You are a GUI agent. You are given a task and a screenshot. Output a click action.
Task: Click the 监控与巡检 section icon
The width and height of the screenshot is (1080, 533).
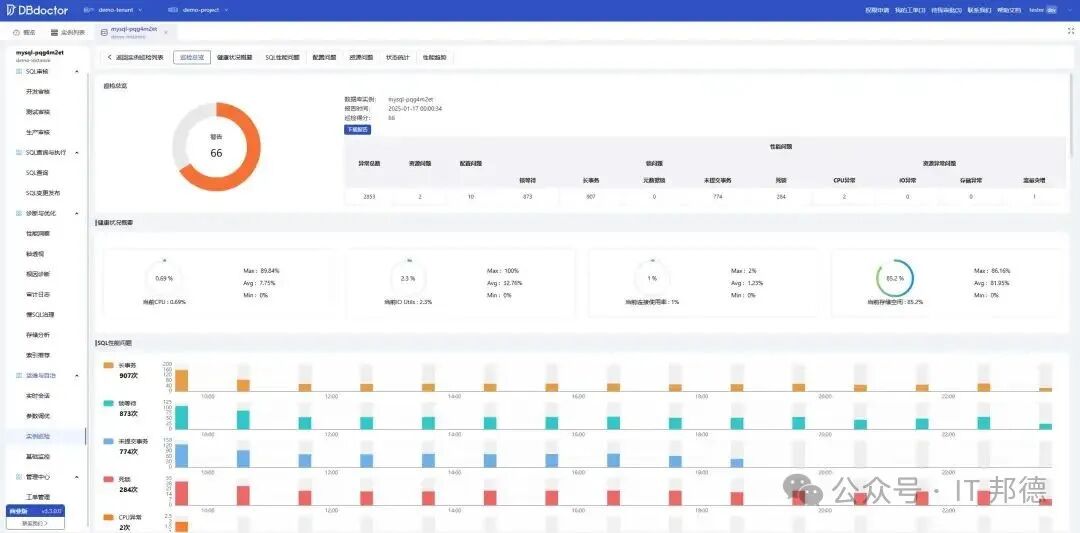click(19, 375)
